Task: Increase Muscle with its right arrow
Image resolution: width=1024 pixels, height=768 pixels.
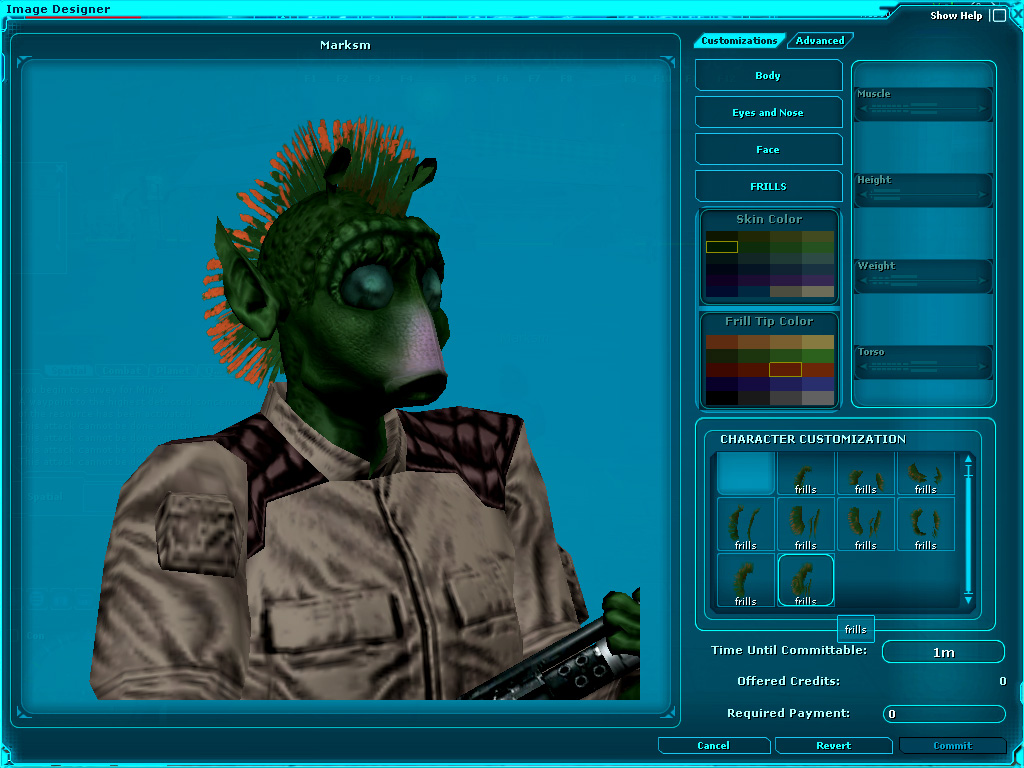Action: coord(982,110)
